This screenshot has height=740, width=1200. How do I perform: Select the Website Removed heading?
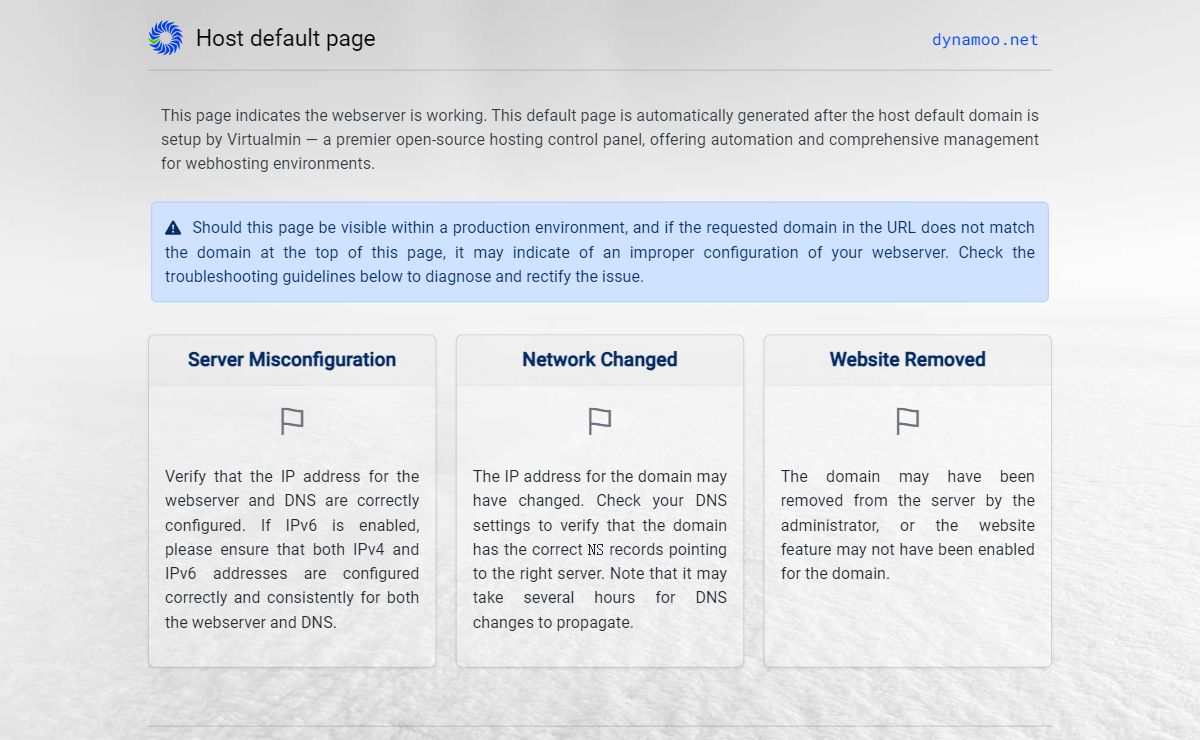pyautogui.click(x=908, y=360)
